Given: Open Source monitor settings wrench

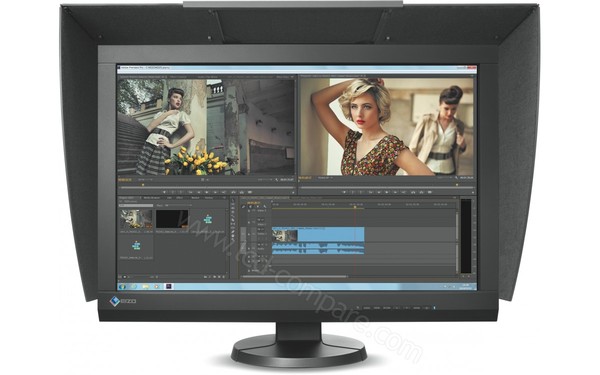Looking at the screenshot, I should tap(276, 179).
